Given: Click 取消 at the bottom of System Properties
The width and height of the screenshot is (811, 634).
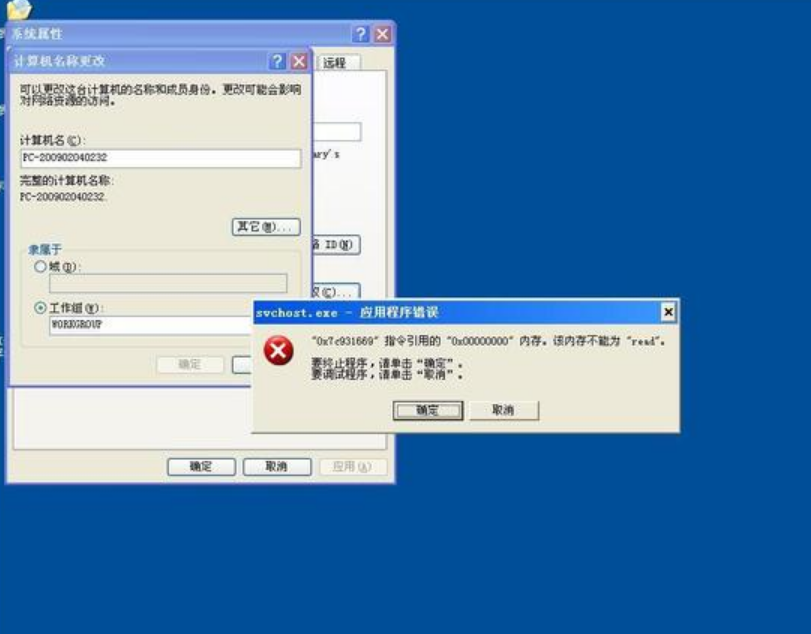Looking at the screenshot, I should tap(277, 466).
